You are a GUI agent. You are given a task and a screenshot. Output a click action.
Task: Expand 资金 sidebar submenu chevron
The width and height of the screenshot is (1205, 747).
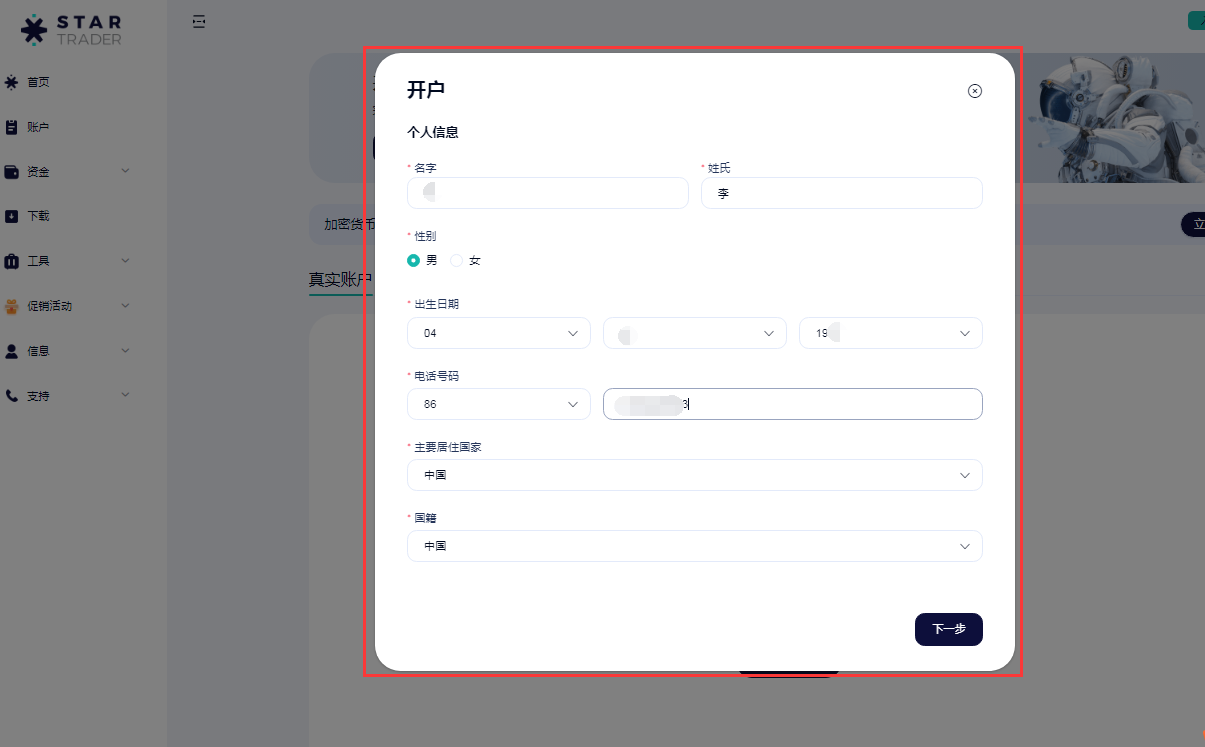point(126,171)
